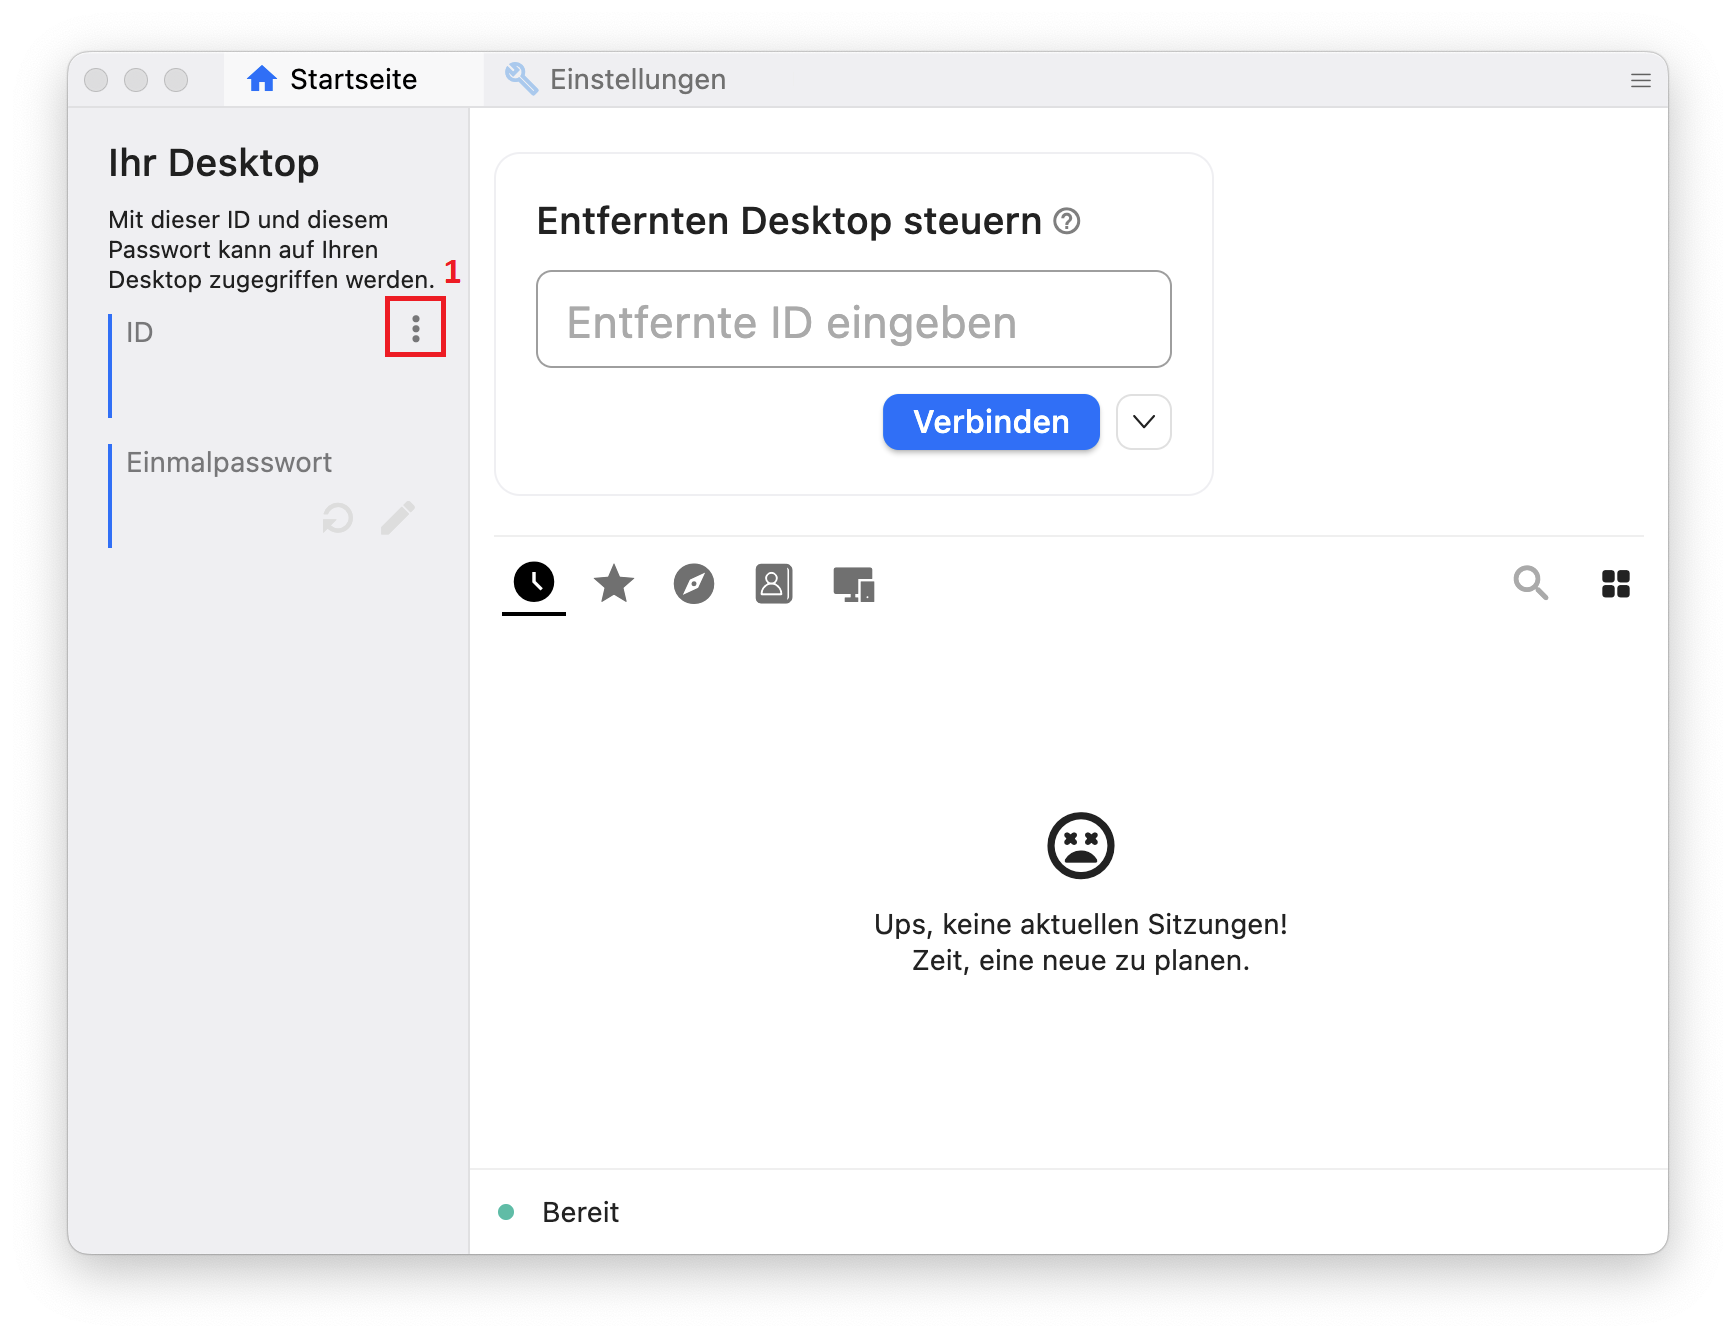
Task: Focus the Entfernte ID eingeben field
Action: point(853,320)
